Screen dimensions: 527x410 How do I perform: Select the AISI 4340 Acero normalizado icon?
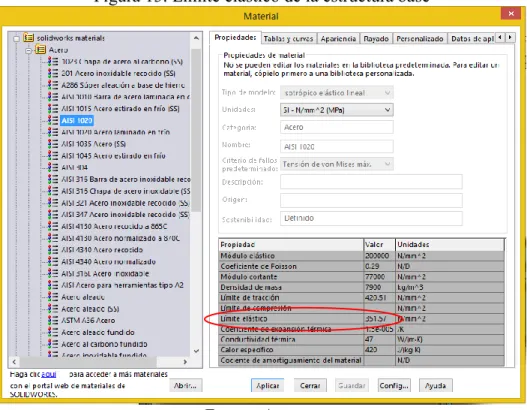click(x=53, y=261)
